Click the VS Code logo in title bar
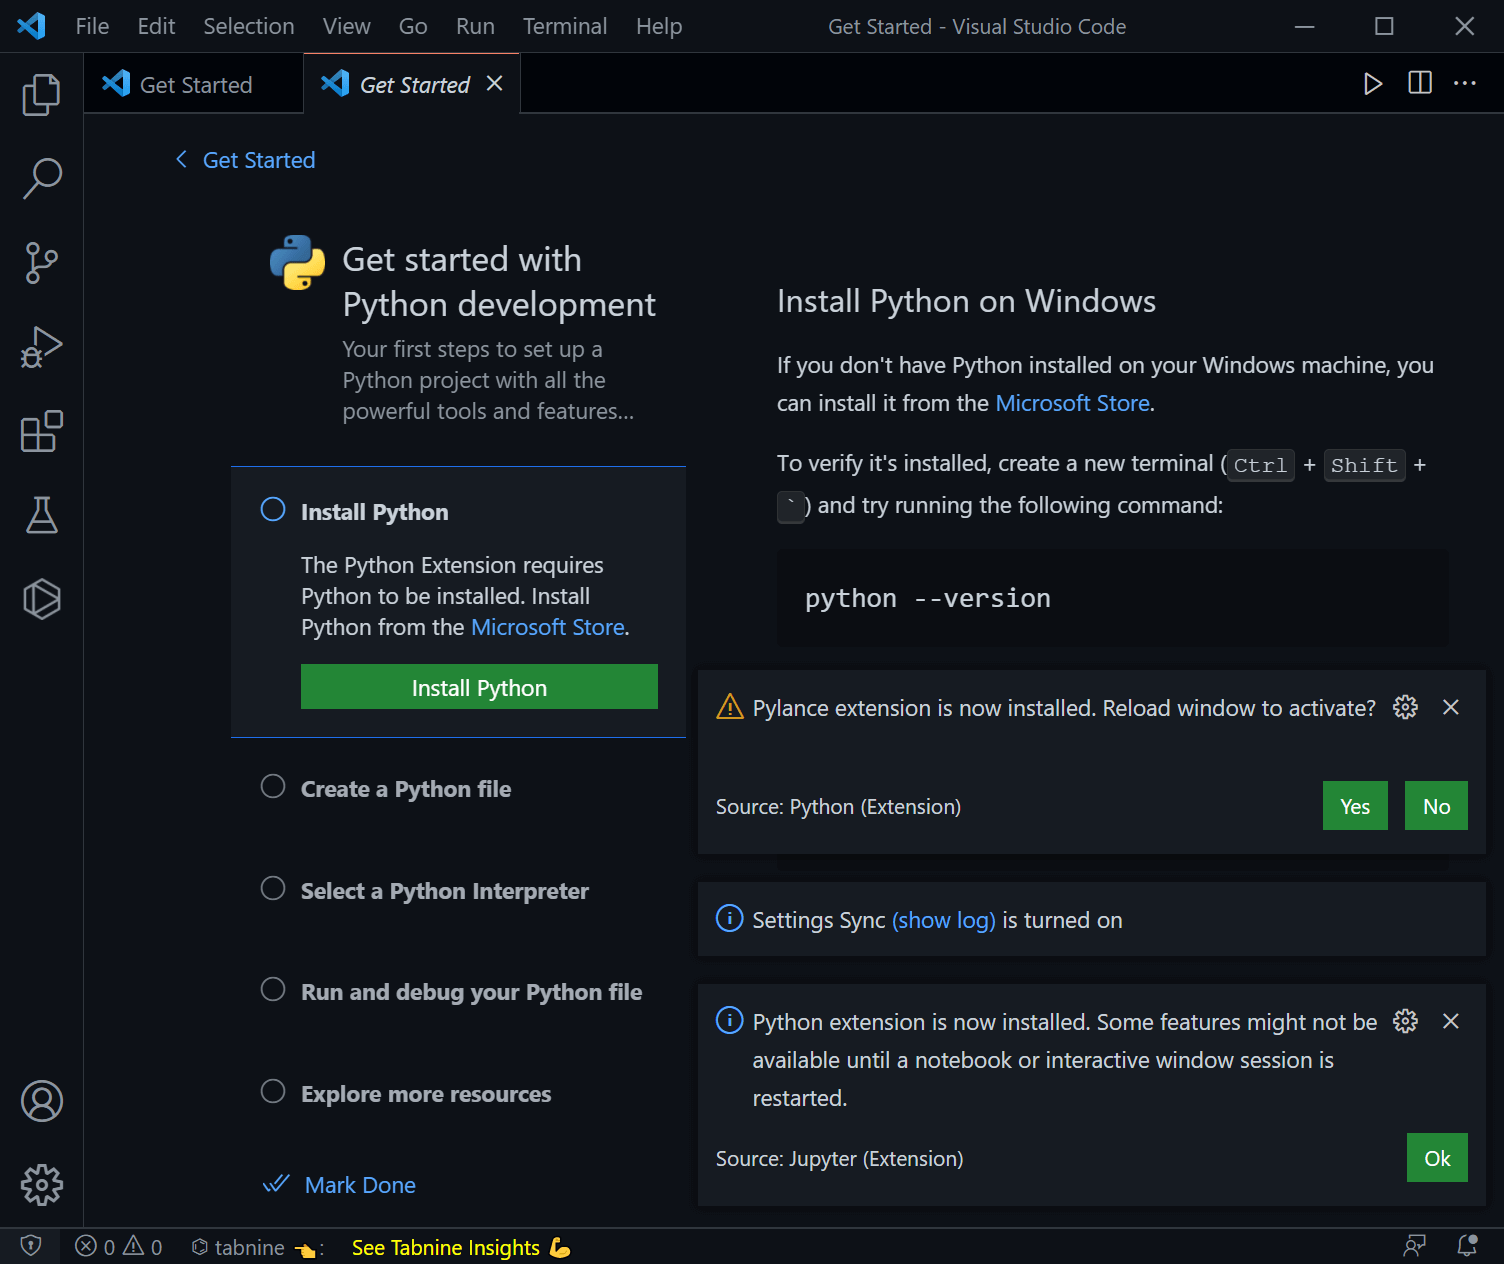 31,26
